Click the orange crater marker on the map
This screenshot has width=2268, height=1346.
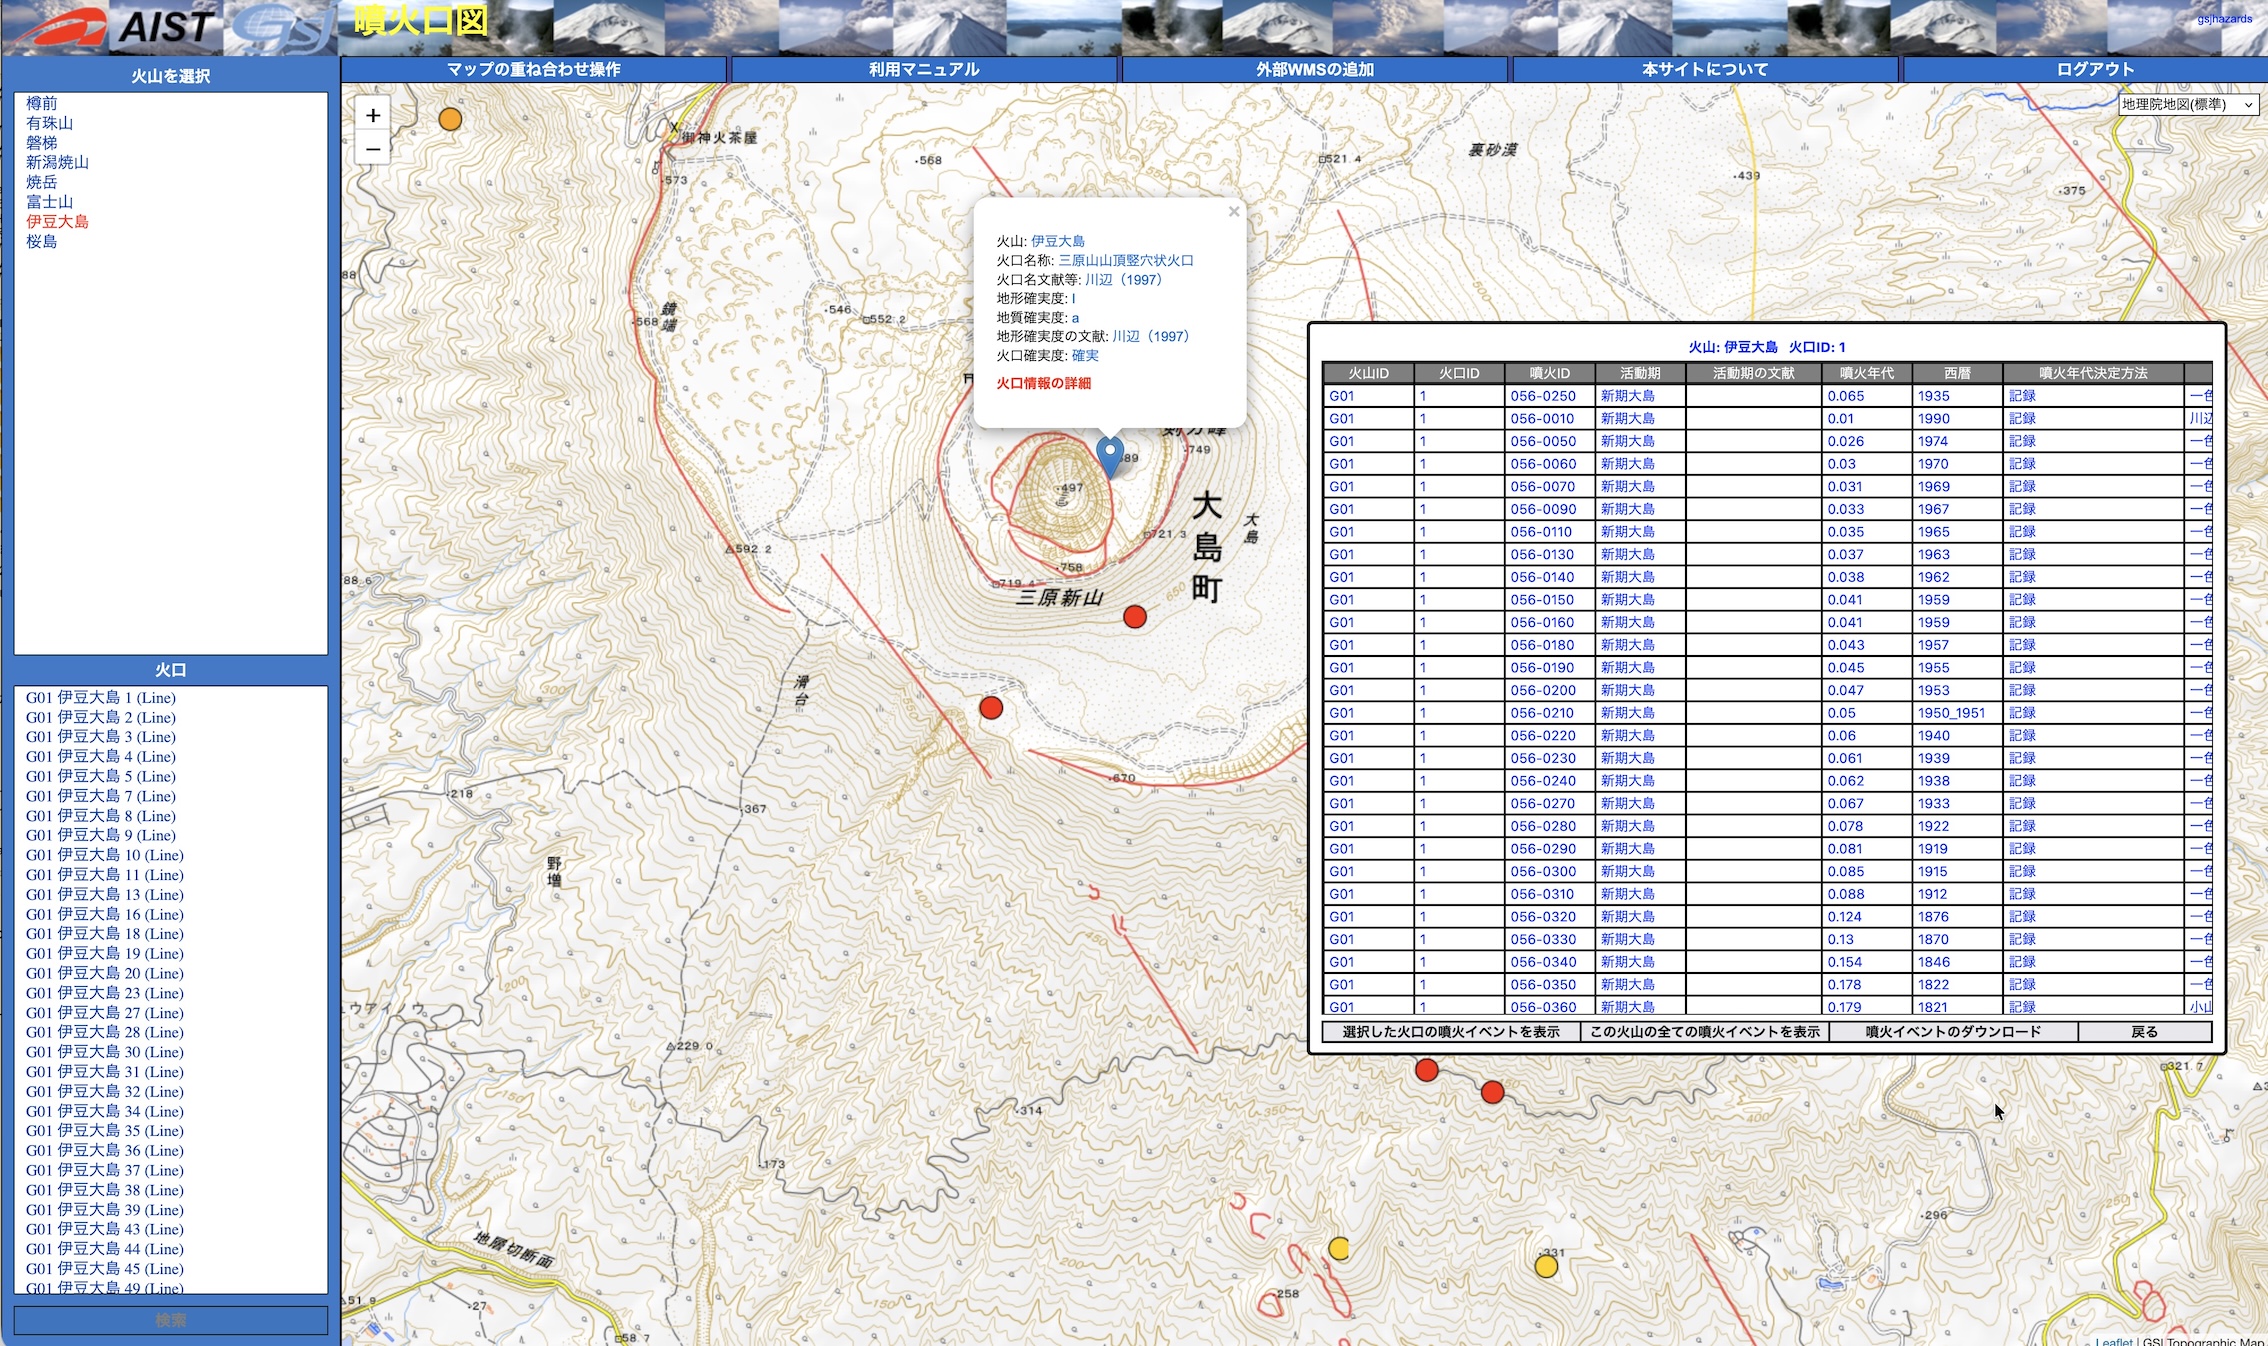coord(450,119)
